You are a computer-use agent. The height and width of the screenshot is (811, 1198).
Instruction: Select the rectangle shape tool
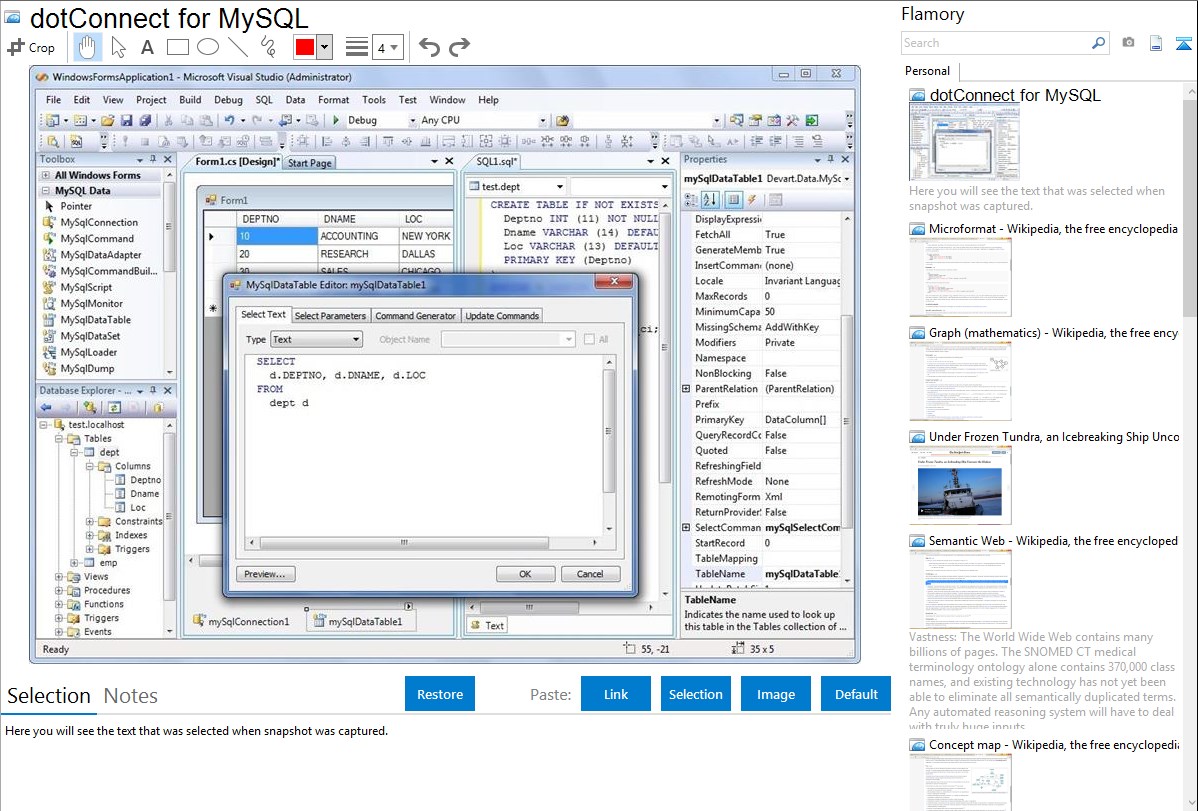pos(177,47)
